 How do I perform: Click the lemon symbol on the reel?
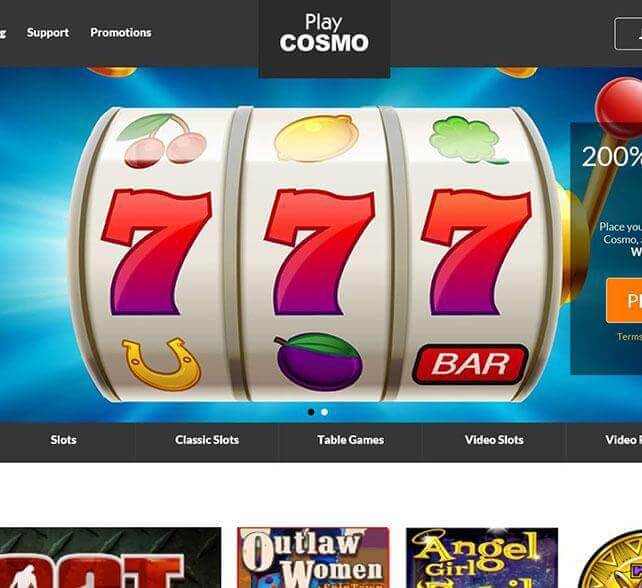pos(316,137)
